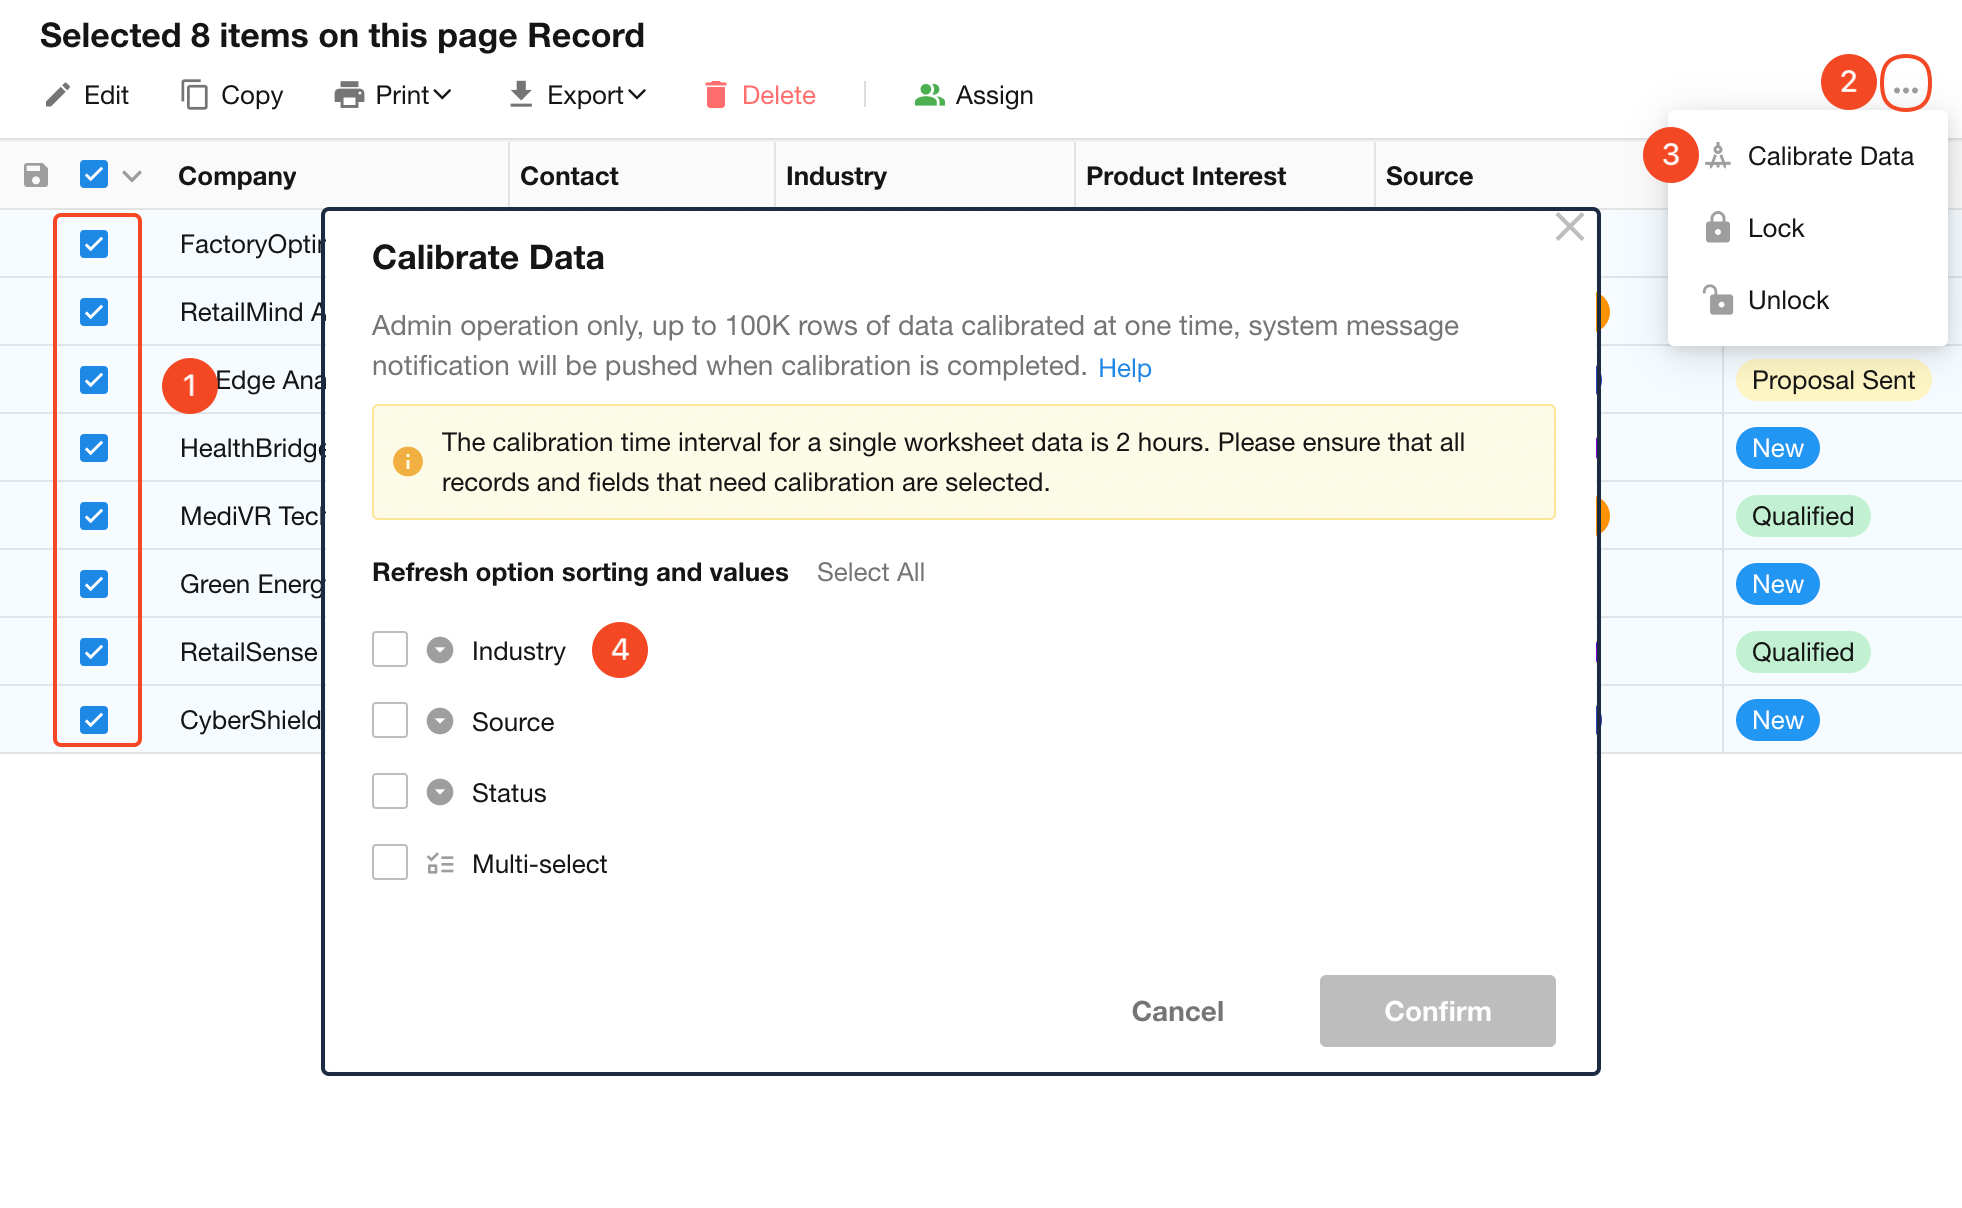Image resolution: width=1962 pixels, height=1208 pixels.
Task: Click the Copy icon in toolbar
Action: 194,95
